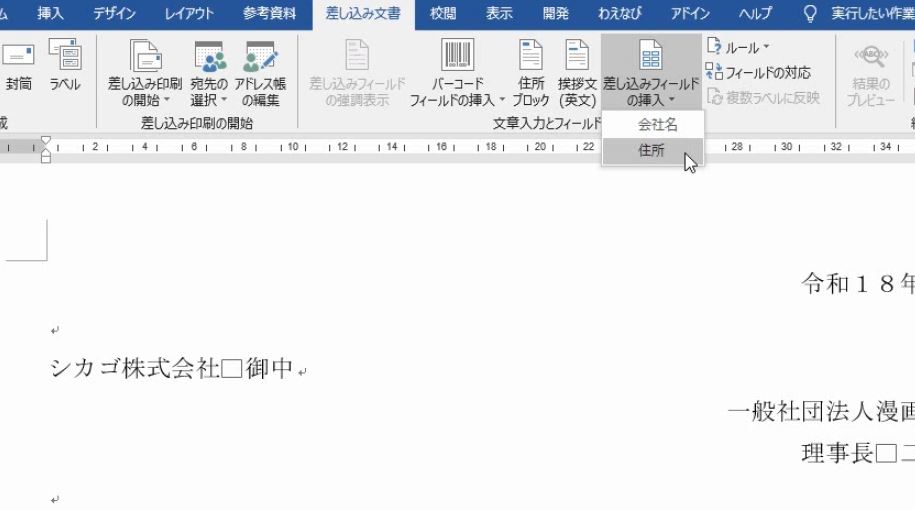Screen dimensions: 915x510
Task: Select 会社名 from field dropdown
Action: (x=653, y=124)
